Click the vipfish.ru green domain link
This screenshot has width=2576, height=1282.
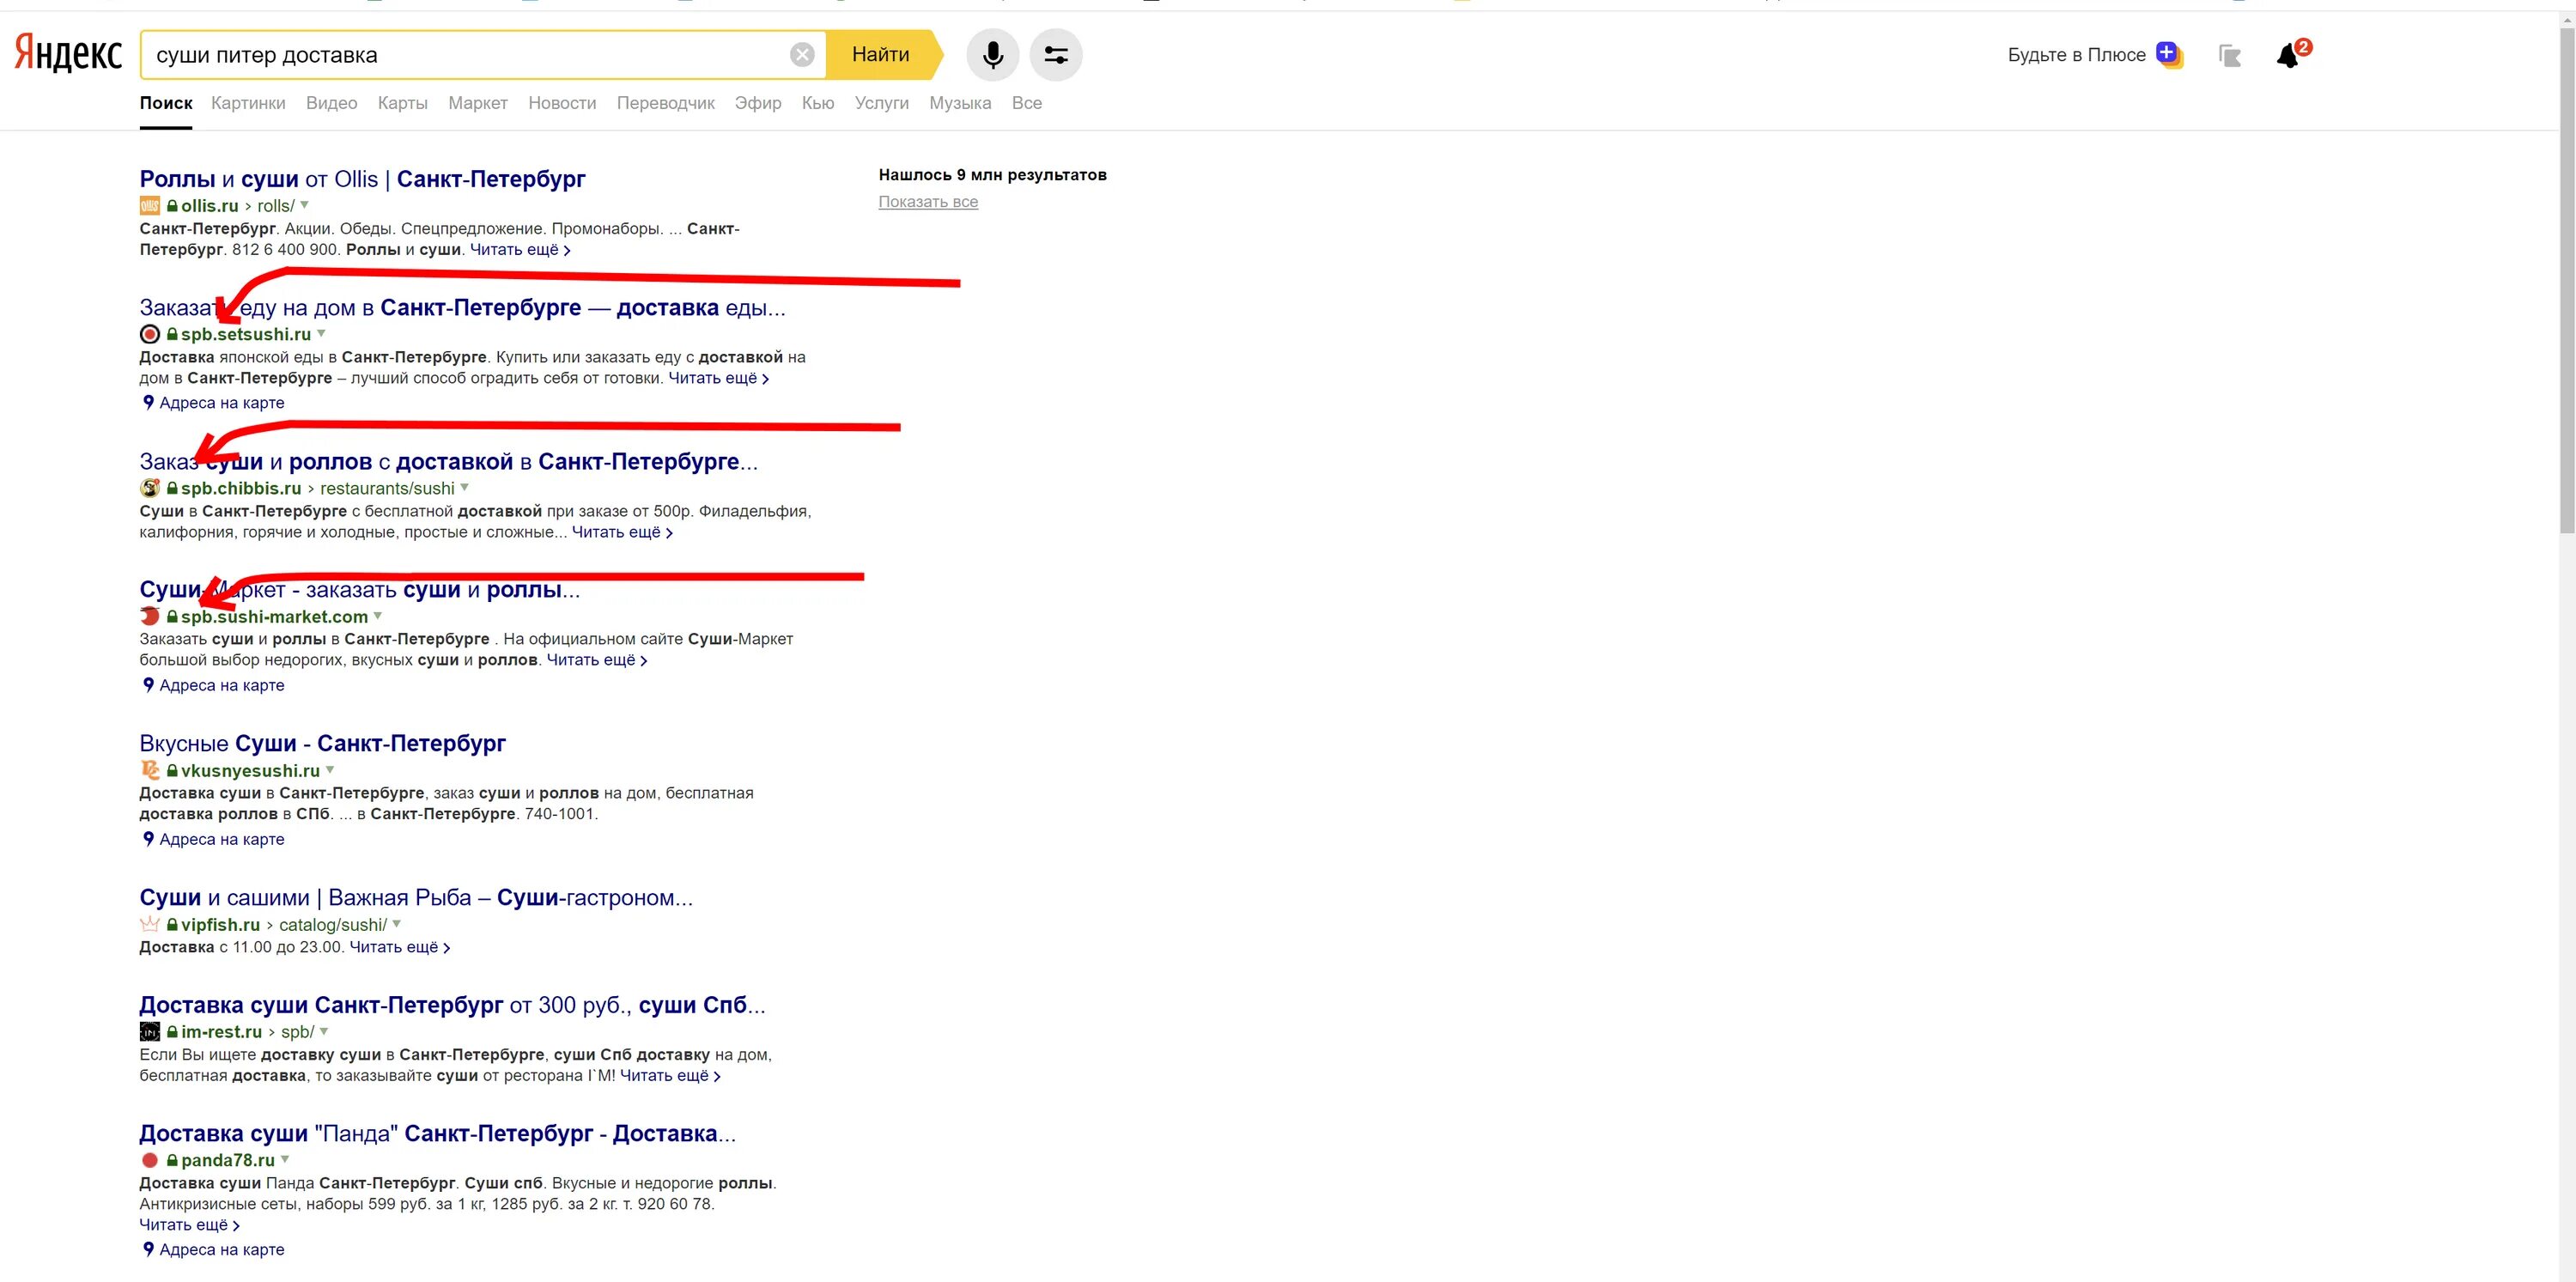[x=220, y=925]
